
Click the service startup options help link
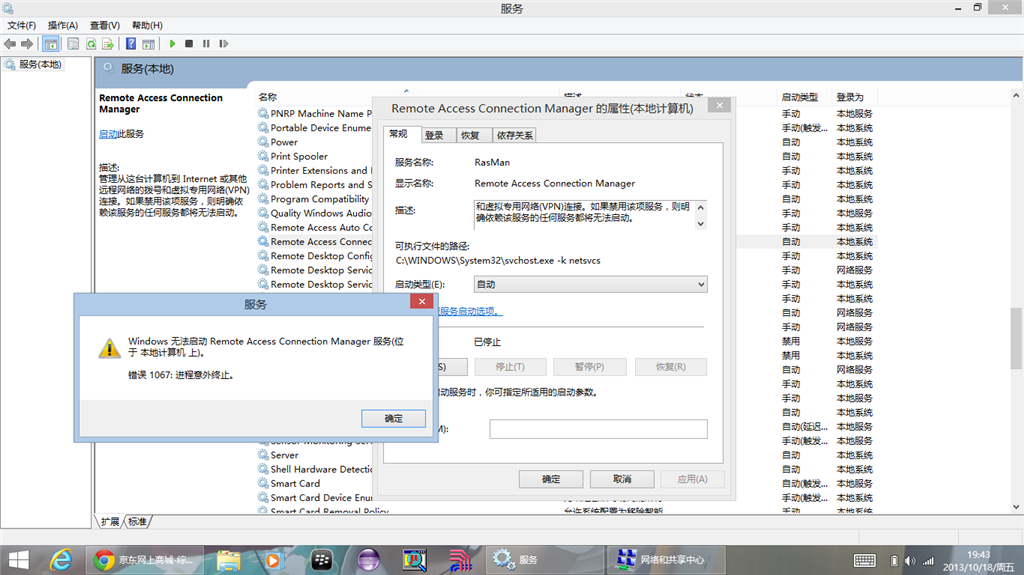pos(469,311)
